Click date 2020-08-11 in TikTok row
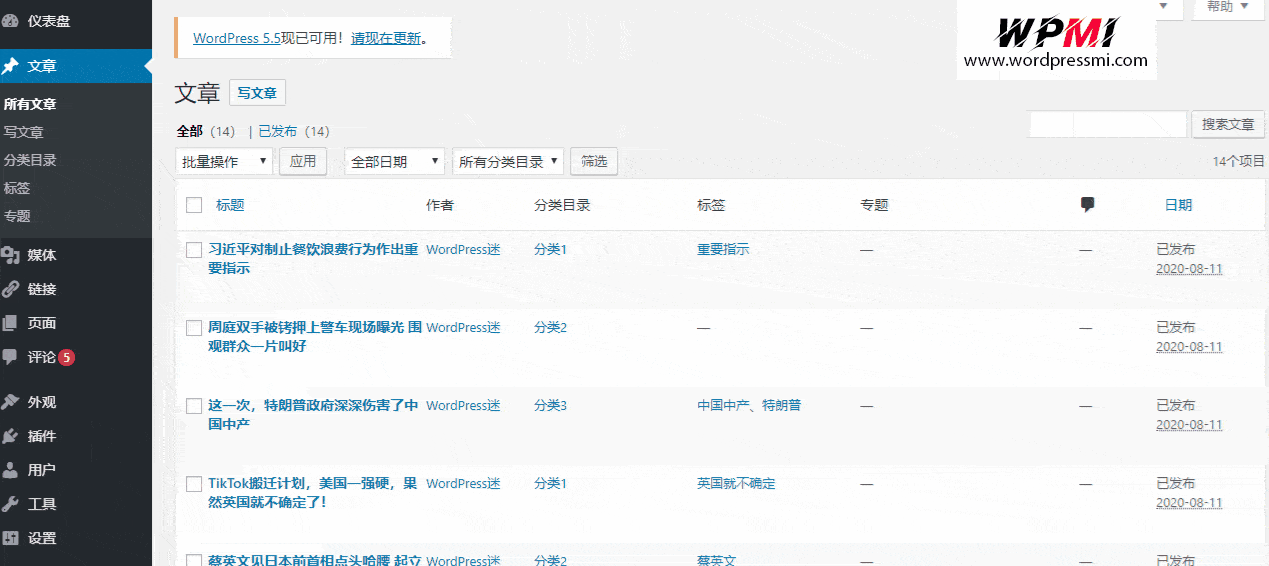 click(x=1189, y=503)
